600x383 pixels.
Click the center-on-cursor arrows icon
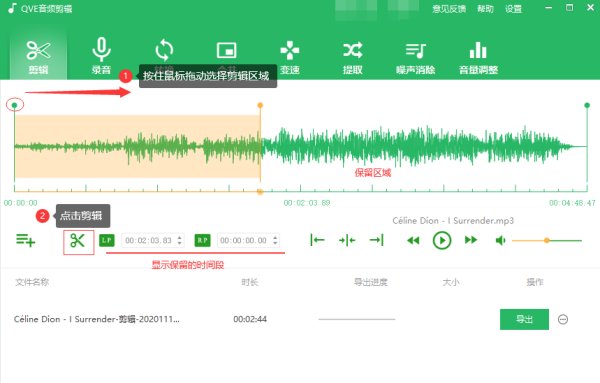347,240
